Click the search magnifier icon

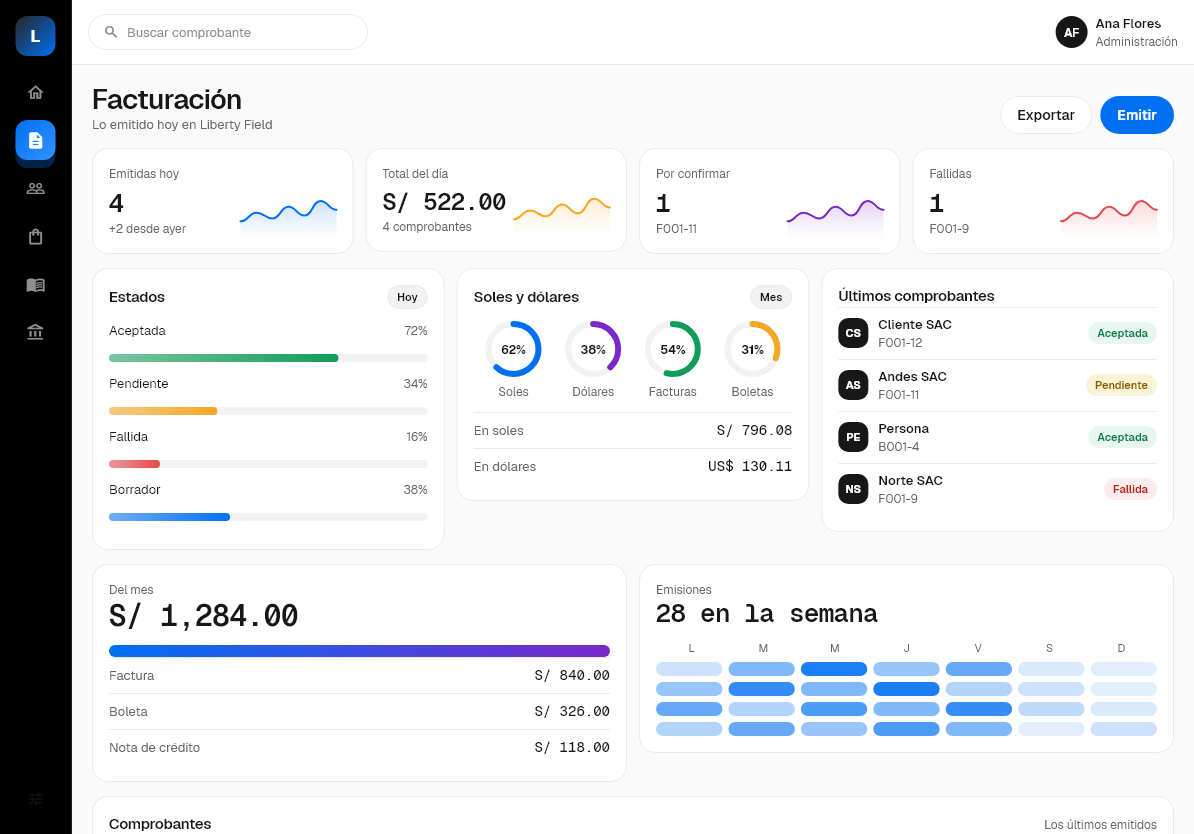coord(111,32)
